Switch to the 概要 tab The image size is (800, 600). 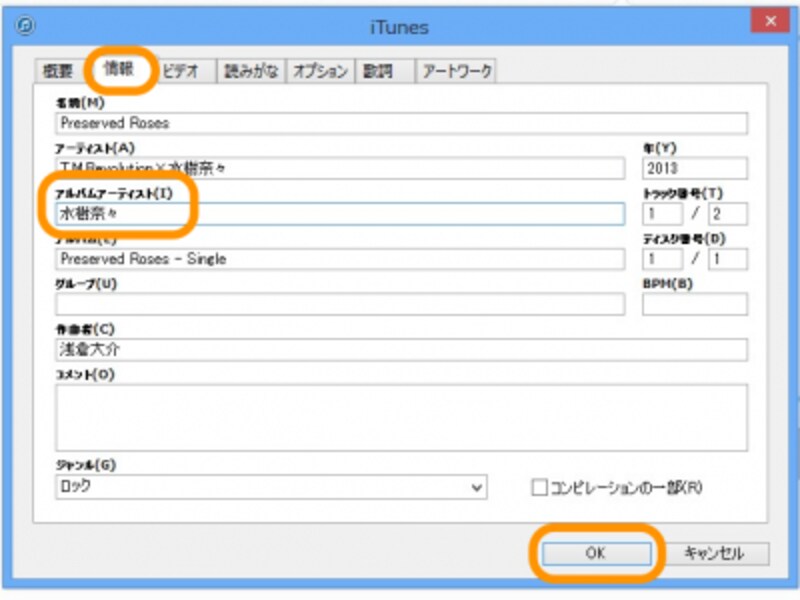coord(58,70)
